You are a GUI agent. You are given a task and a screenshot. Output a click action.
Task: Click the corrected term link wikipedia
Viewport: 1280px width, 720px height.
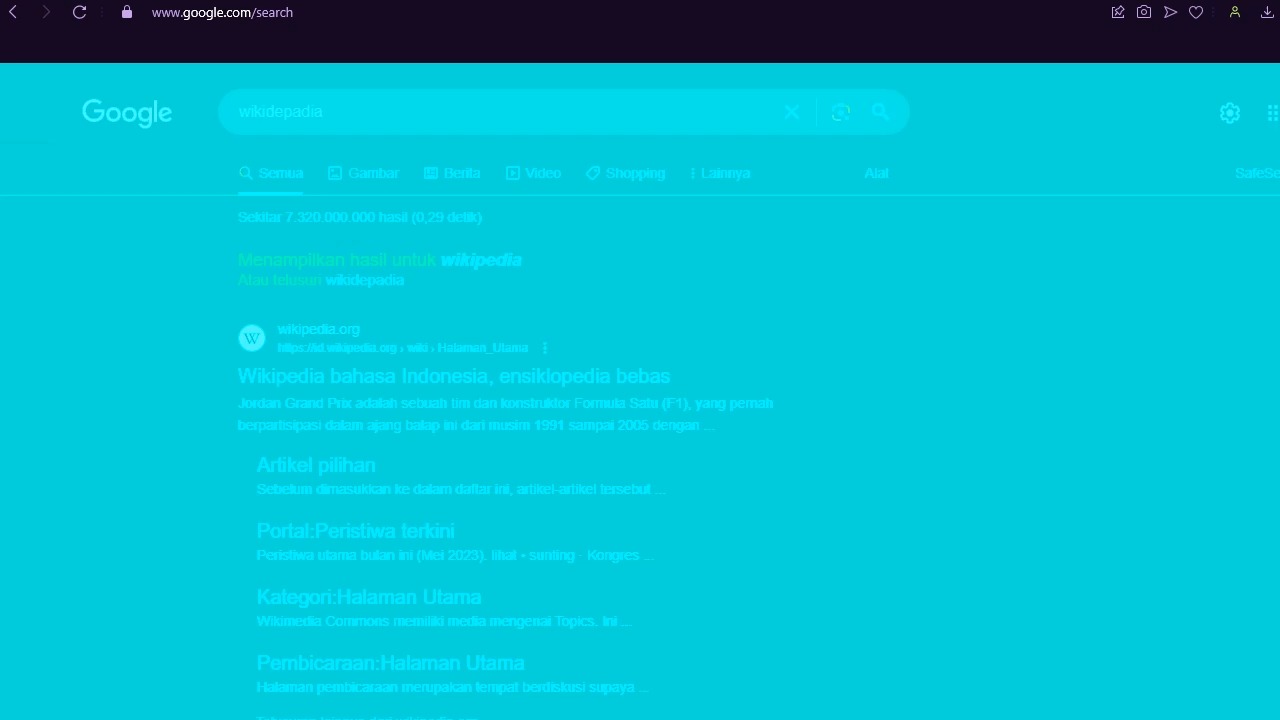pos(481,260)
